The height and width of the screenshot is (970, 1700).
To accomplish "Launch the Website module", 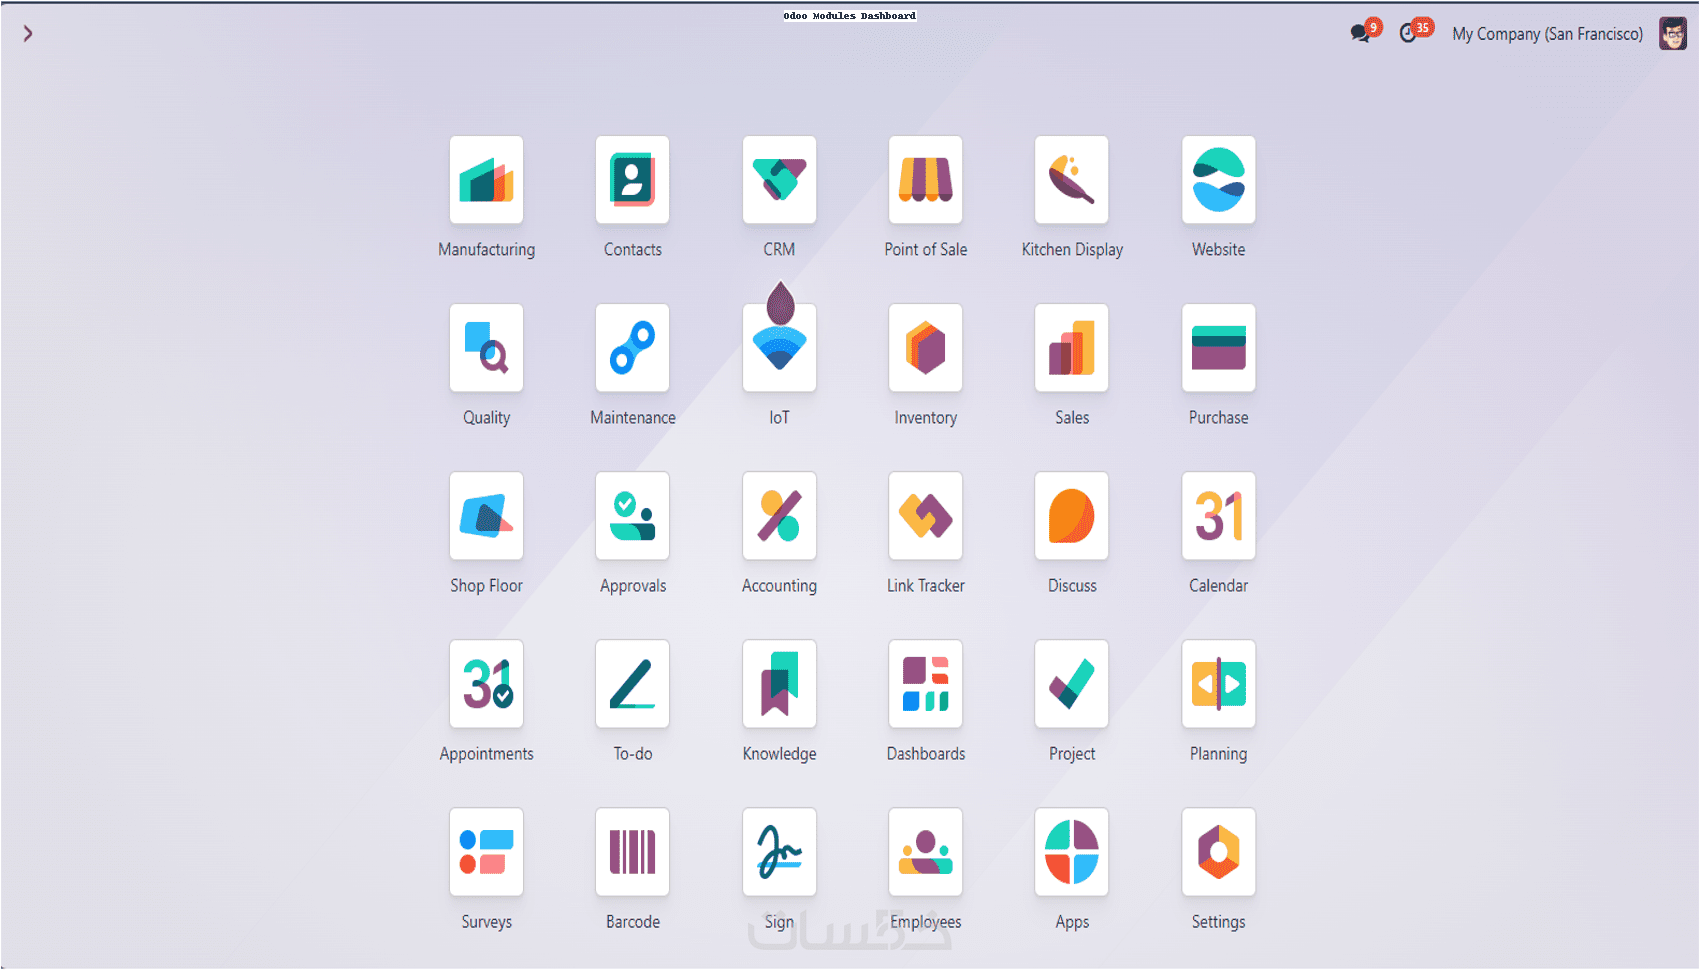I will pos(1218,180).
